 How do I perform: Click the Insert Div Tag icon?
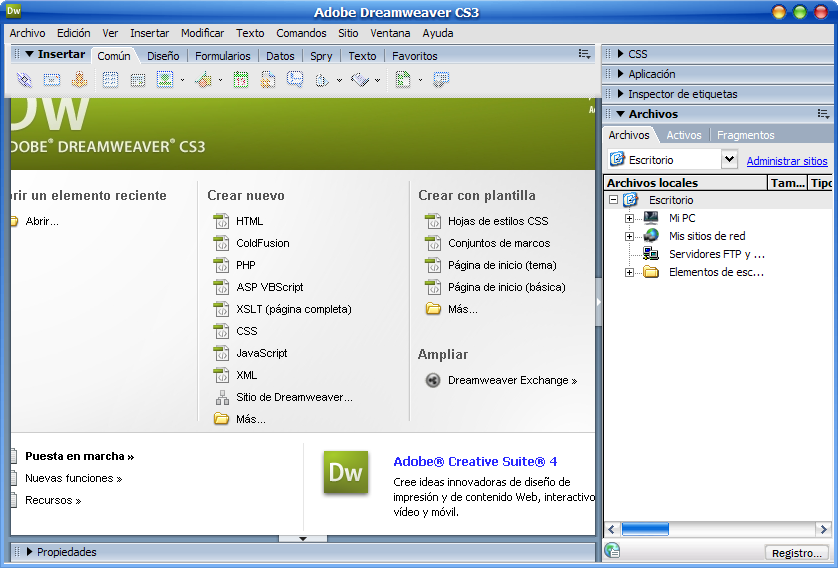138,80
